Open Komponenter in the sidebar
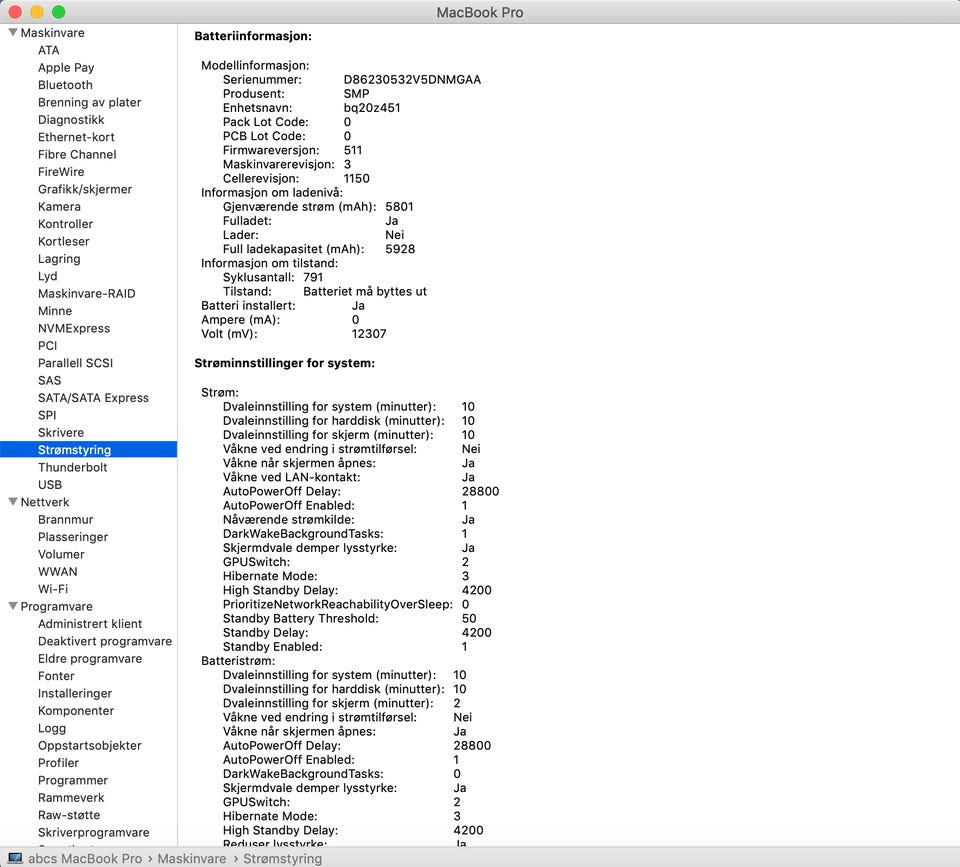This screenshot has height=867, width=960. [76, 710]
